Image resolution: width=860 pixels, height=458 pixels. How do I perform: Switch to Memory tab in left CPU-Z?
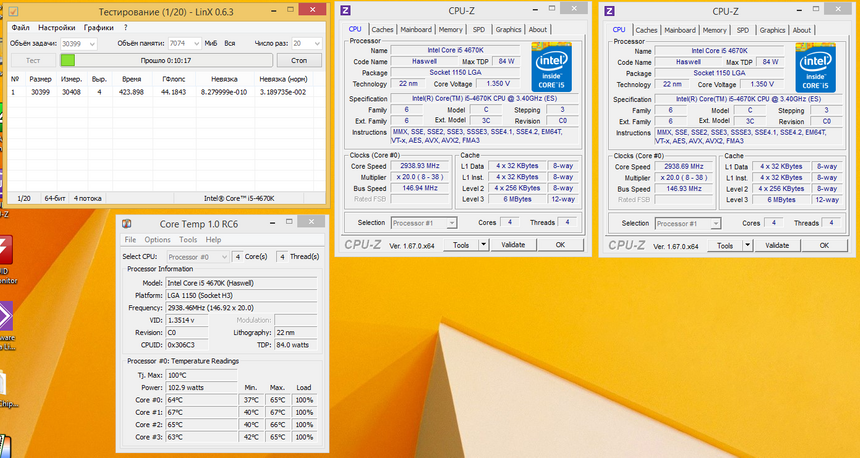pos(450,30)
